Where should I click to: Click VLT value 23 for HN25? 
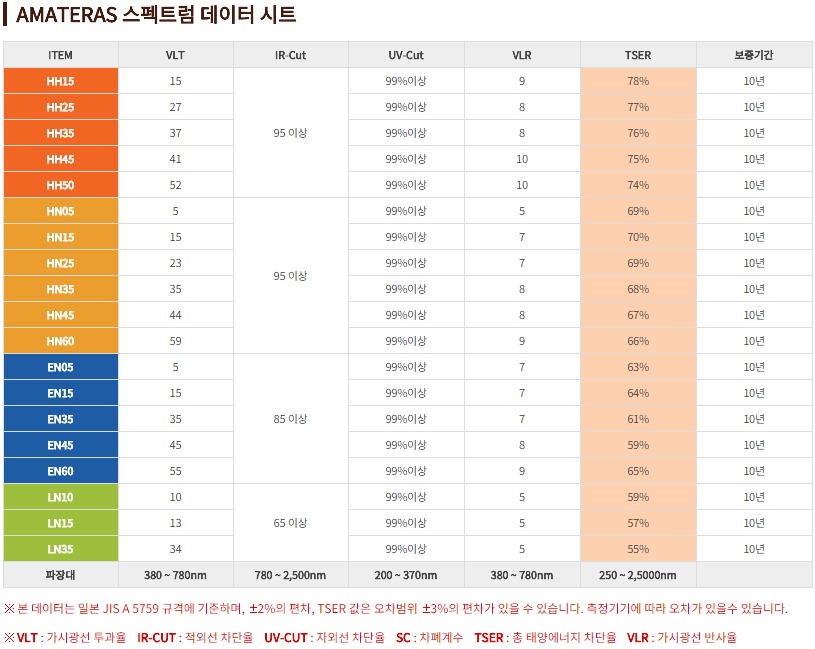(x=176, y=263)
